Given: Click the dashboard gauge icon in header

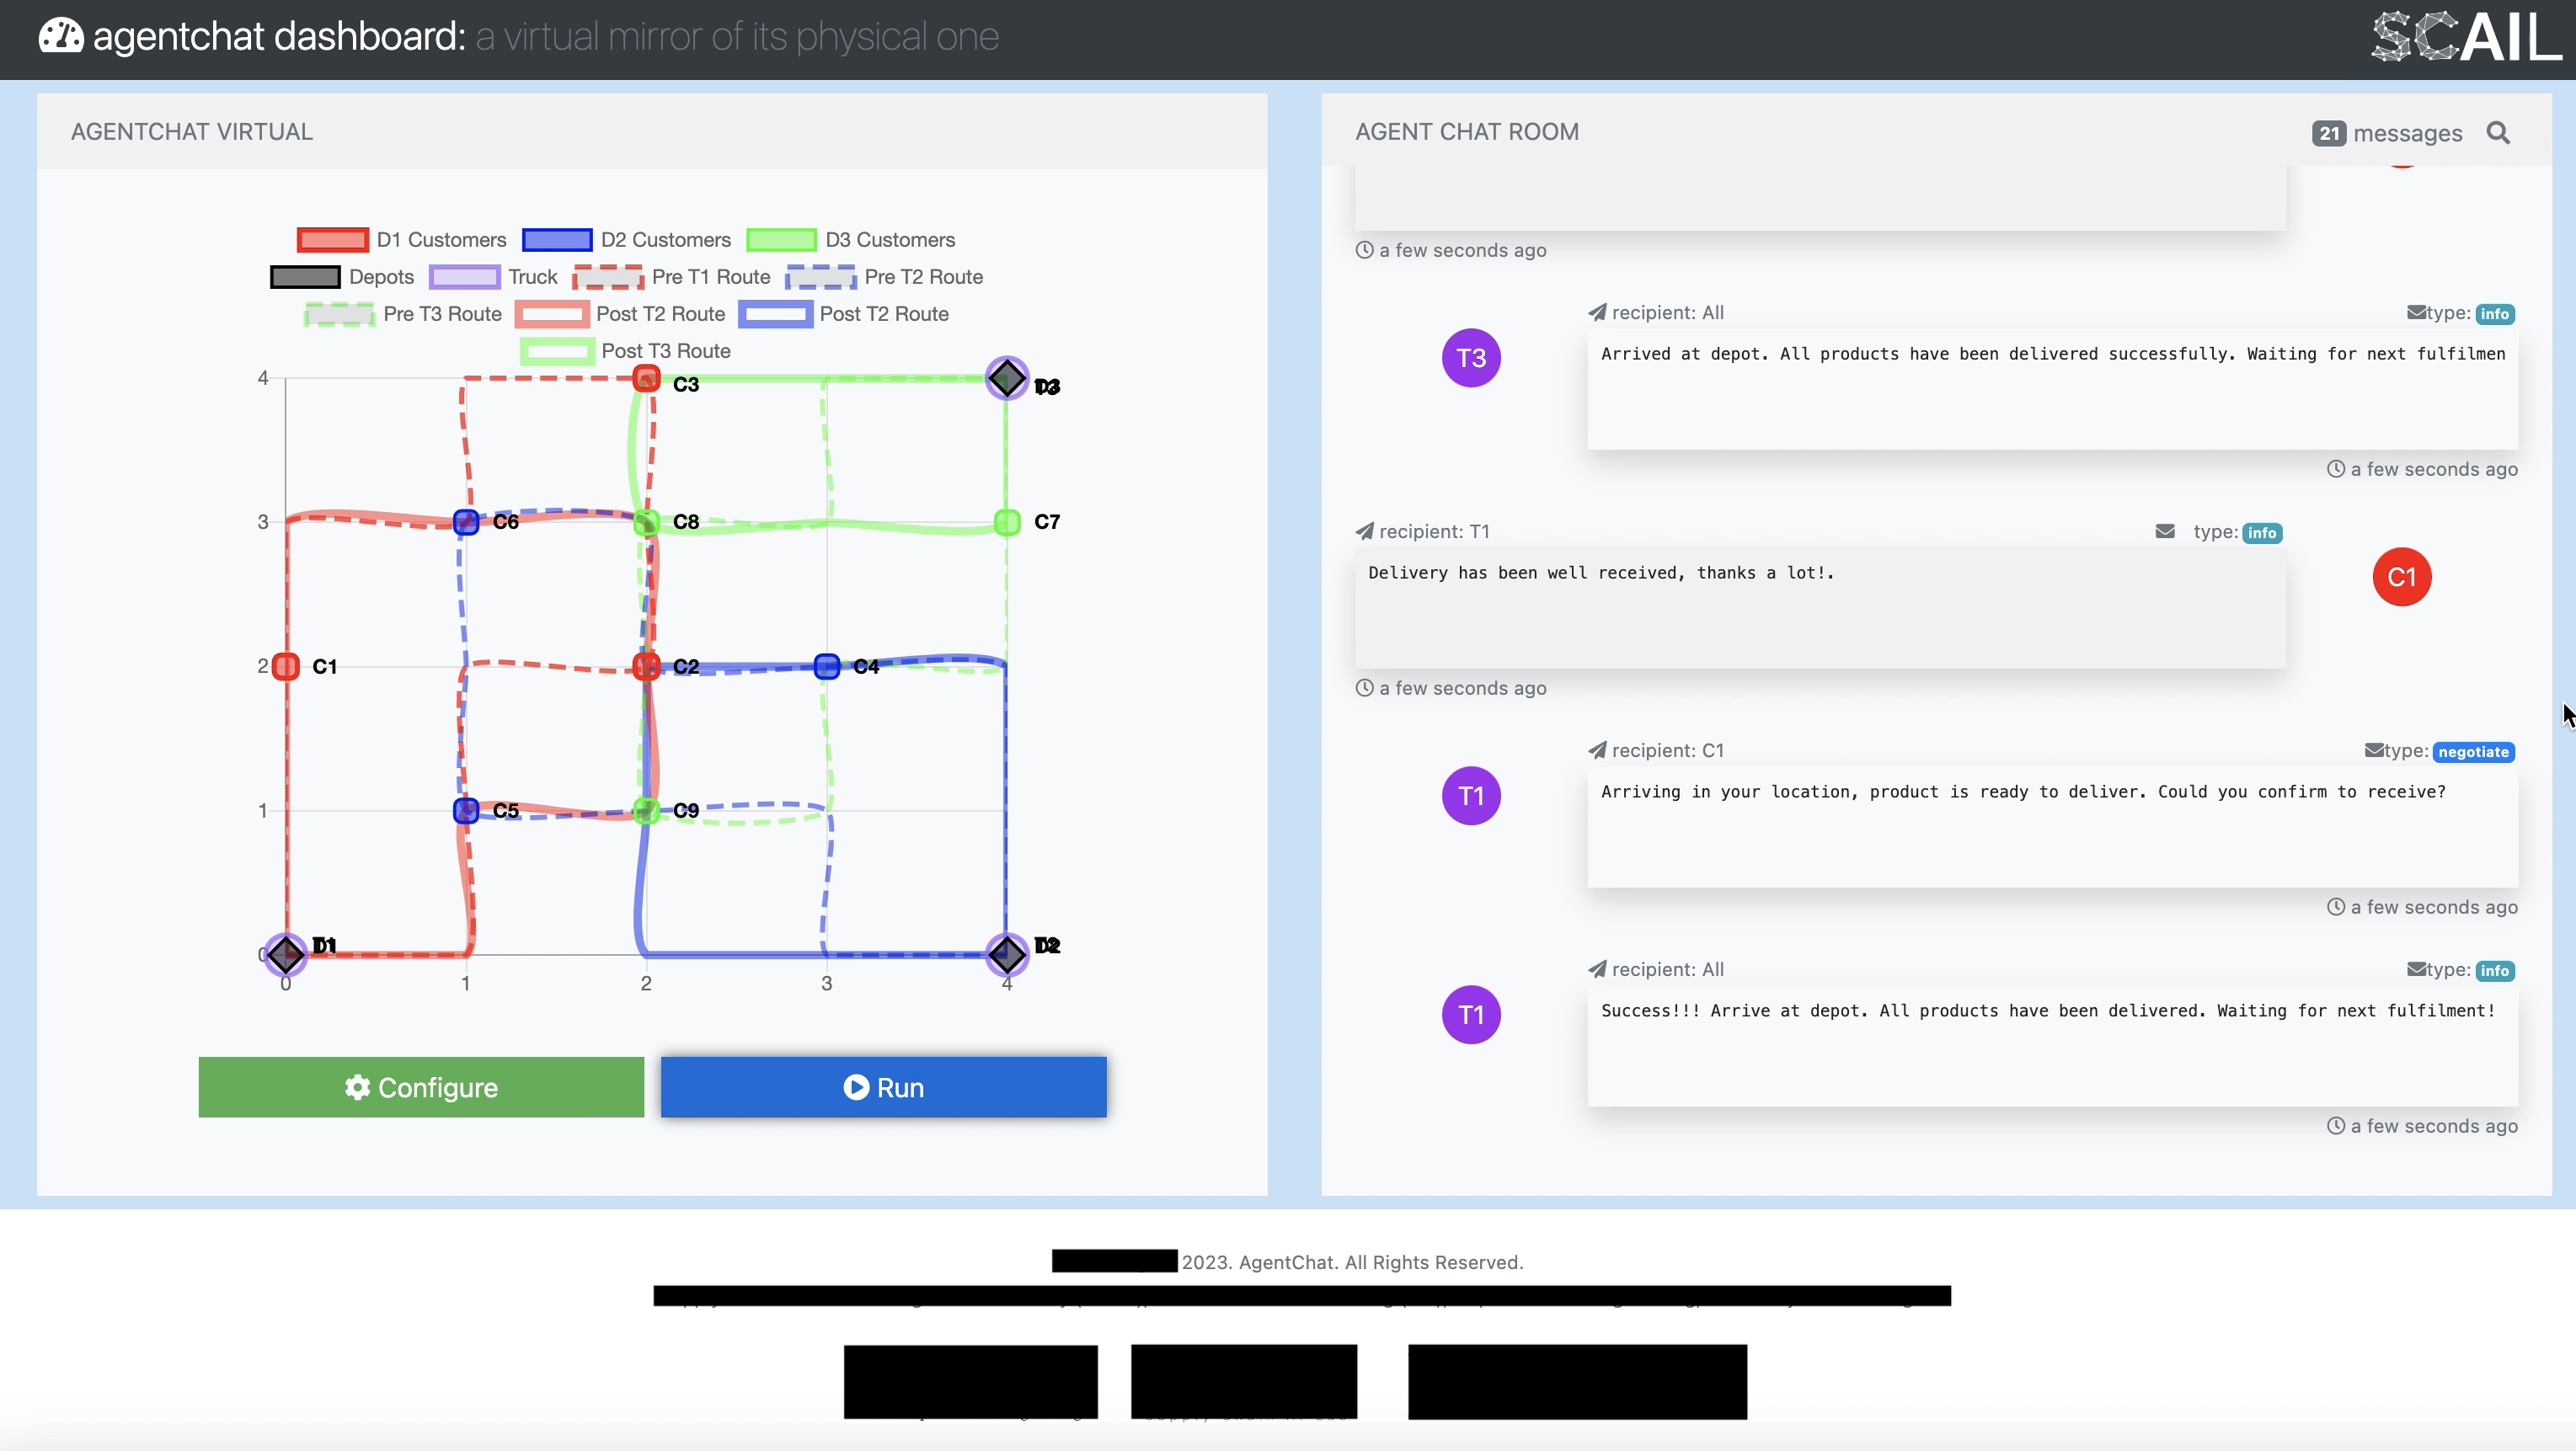Looking at the screenshot, I should (61, 36).
